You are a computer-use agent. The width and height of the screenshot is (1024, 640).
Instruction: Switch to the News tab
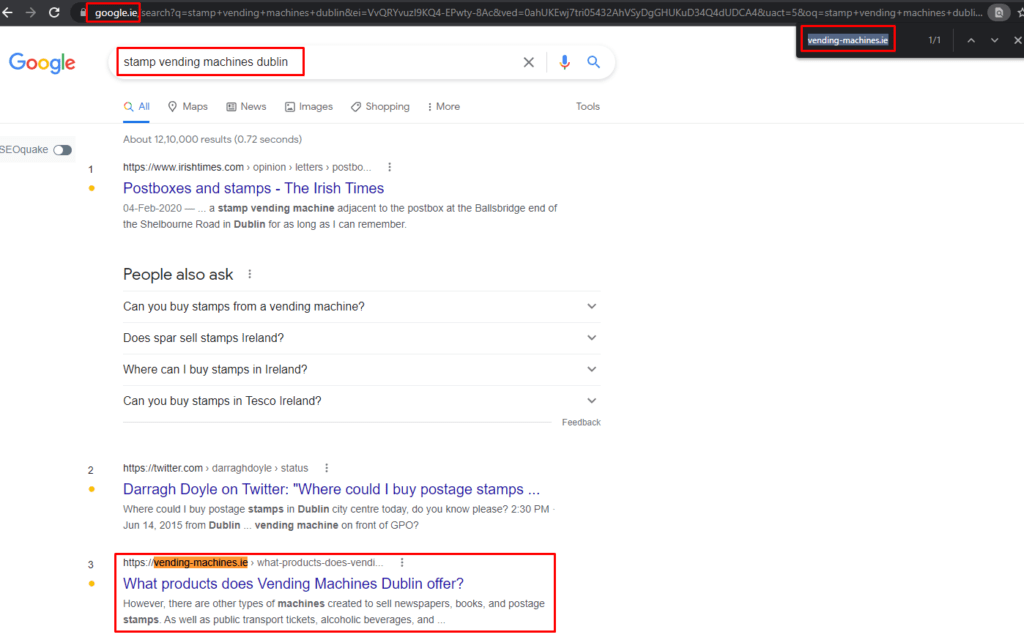[x=246, y=106]
